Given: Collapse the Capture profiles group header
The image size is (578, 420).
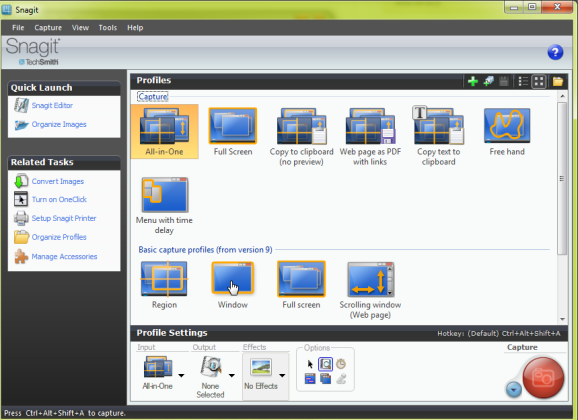Looking at the screenshot, I should [x=153, y=97].
